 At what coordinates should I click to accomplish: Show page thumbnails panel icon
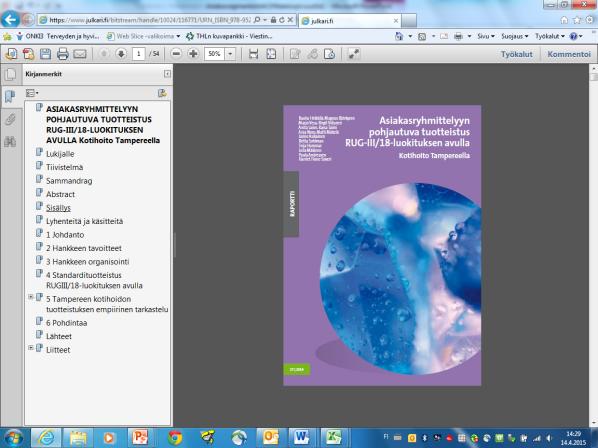10,74
